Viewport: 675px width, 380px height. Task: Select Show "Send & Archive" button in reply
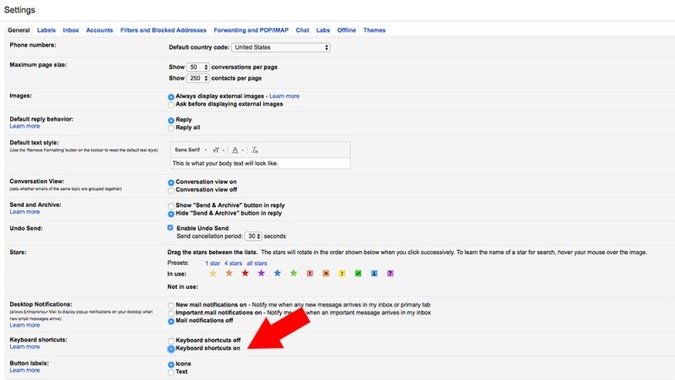(x=171, y=206)
